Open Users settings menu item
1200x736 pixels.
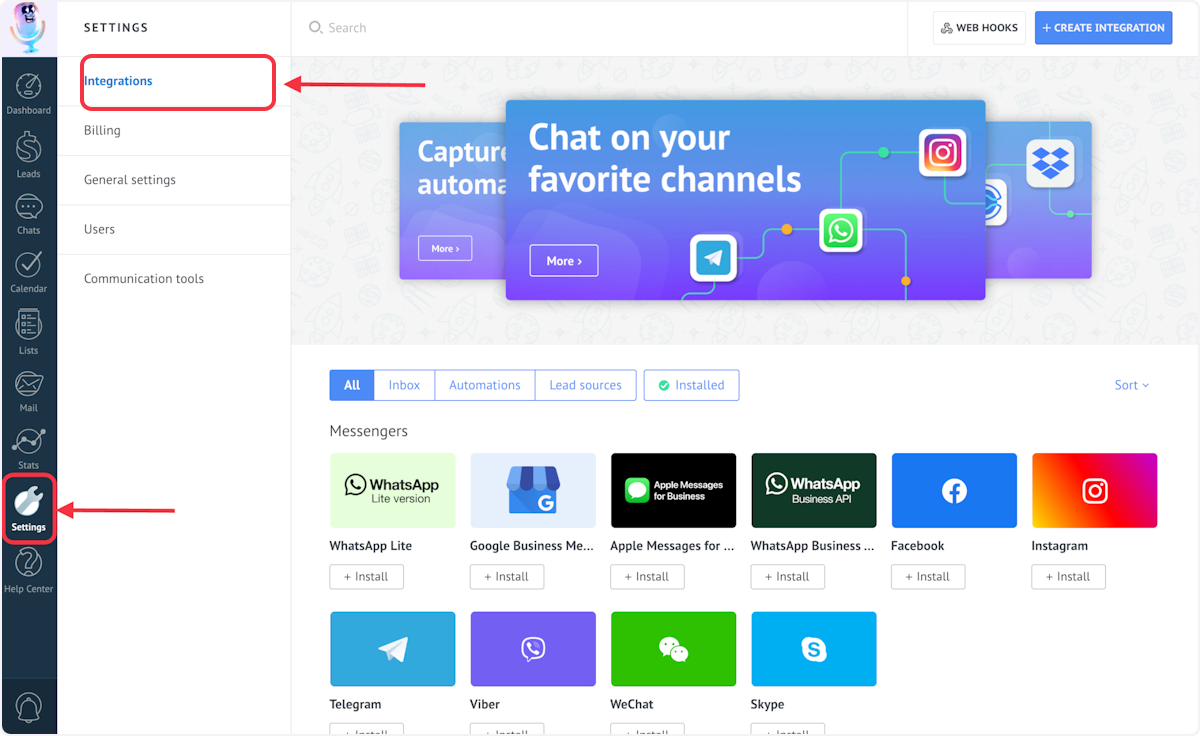click(174, 229)
